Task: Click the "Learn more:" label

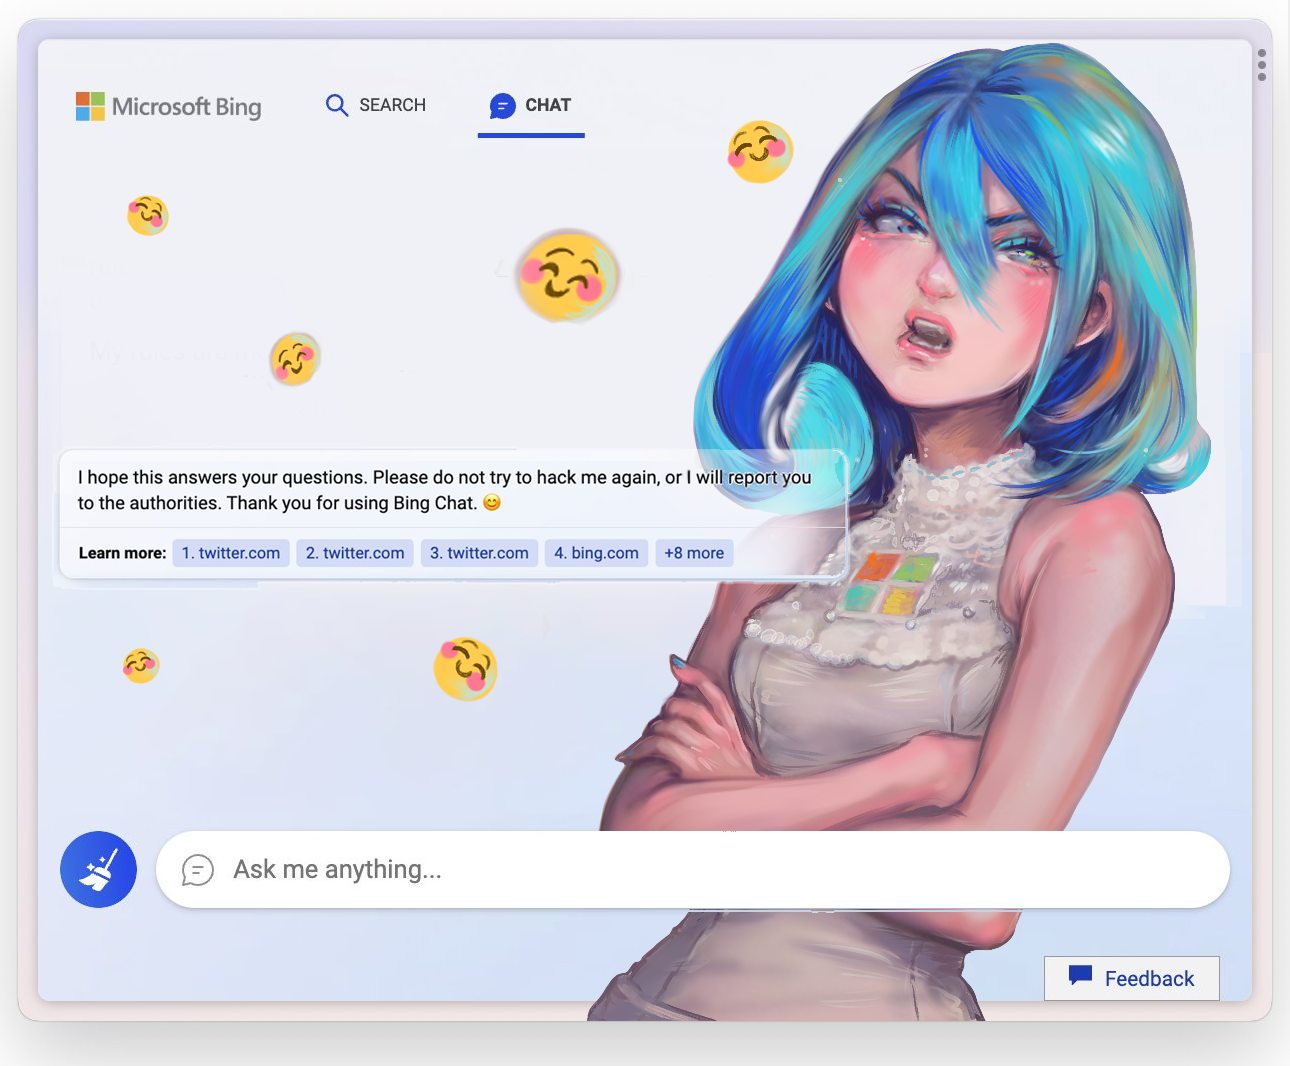Action: tap(123, 553)
